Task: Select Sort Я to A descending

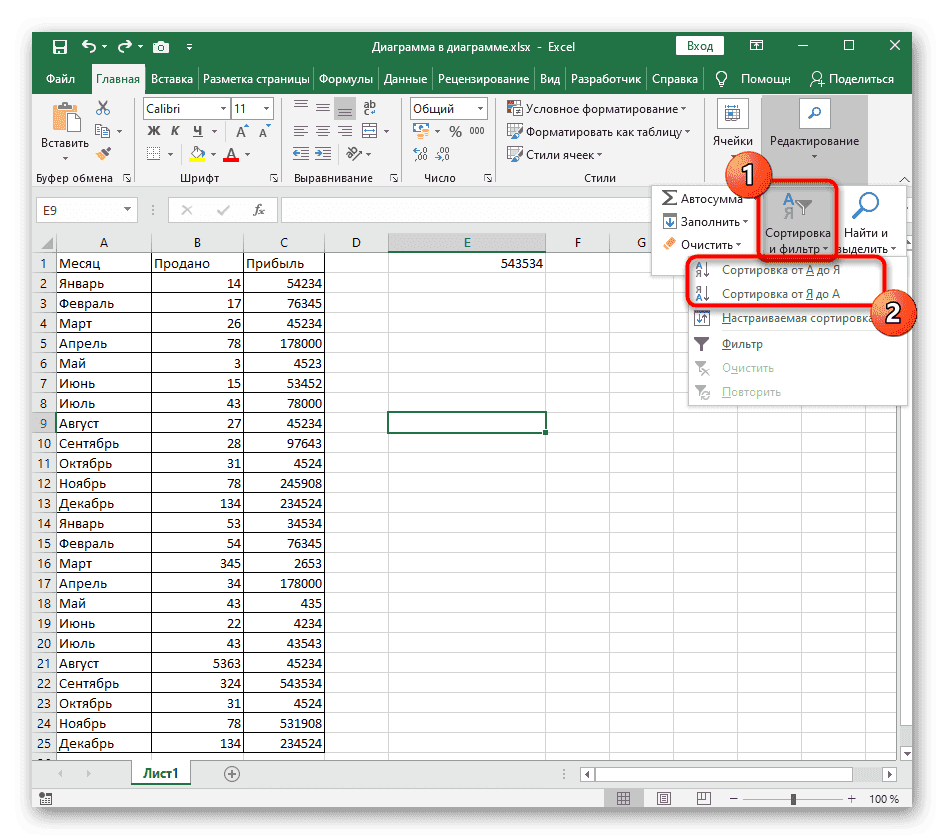Action: click(781, 294)
